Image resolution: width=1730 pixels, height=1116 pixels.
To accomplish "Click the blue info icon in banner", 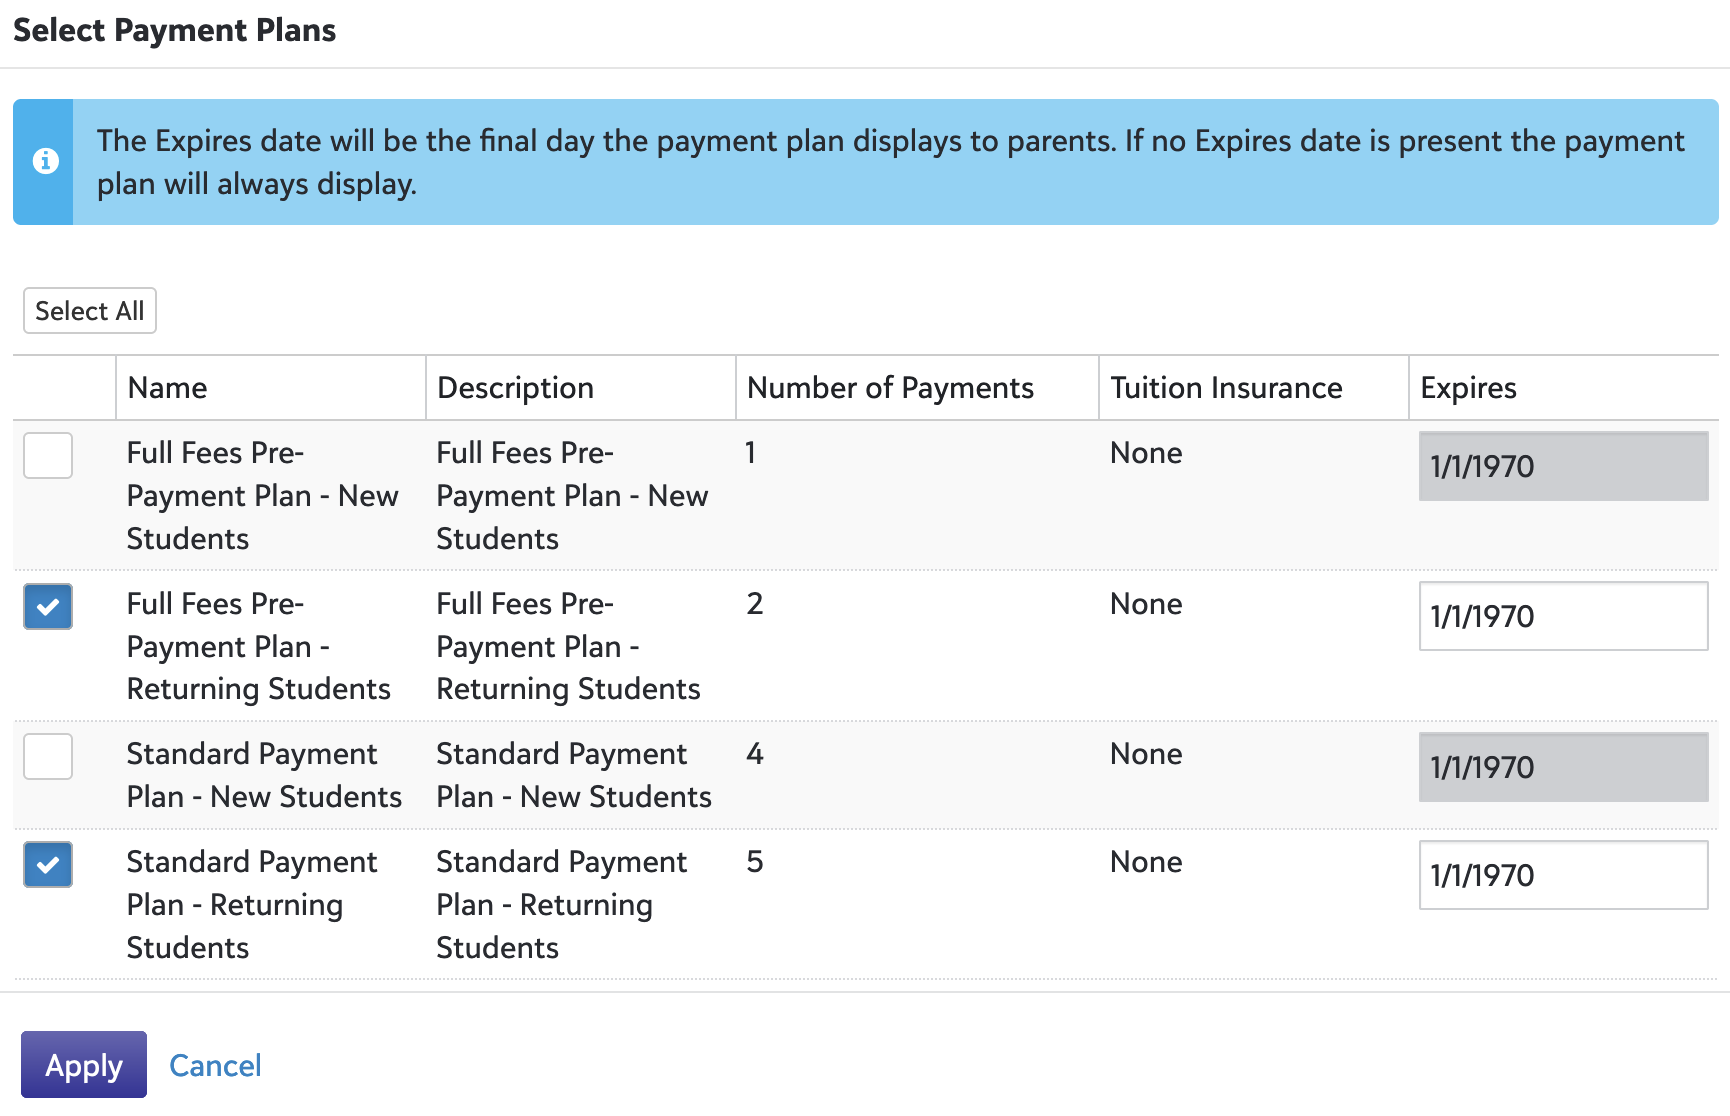I will pyautogui.click(x=45, y=161).
